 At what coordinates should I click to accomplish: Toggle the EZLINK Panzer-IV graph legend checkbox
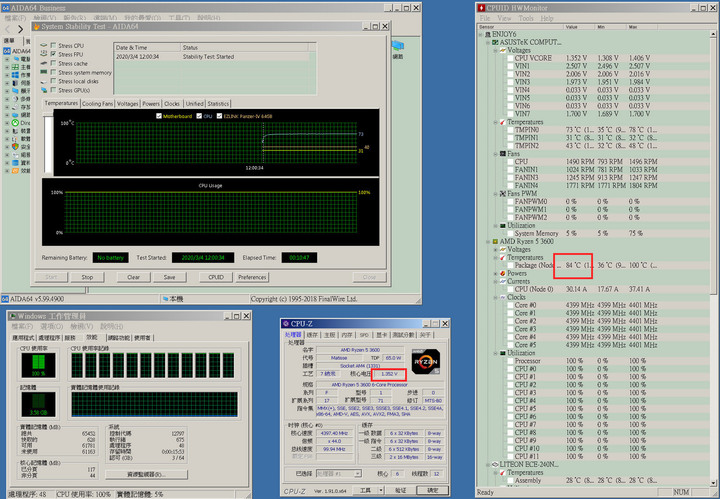[219, 116]
